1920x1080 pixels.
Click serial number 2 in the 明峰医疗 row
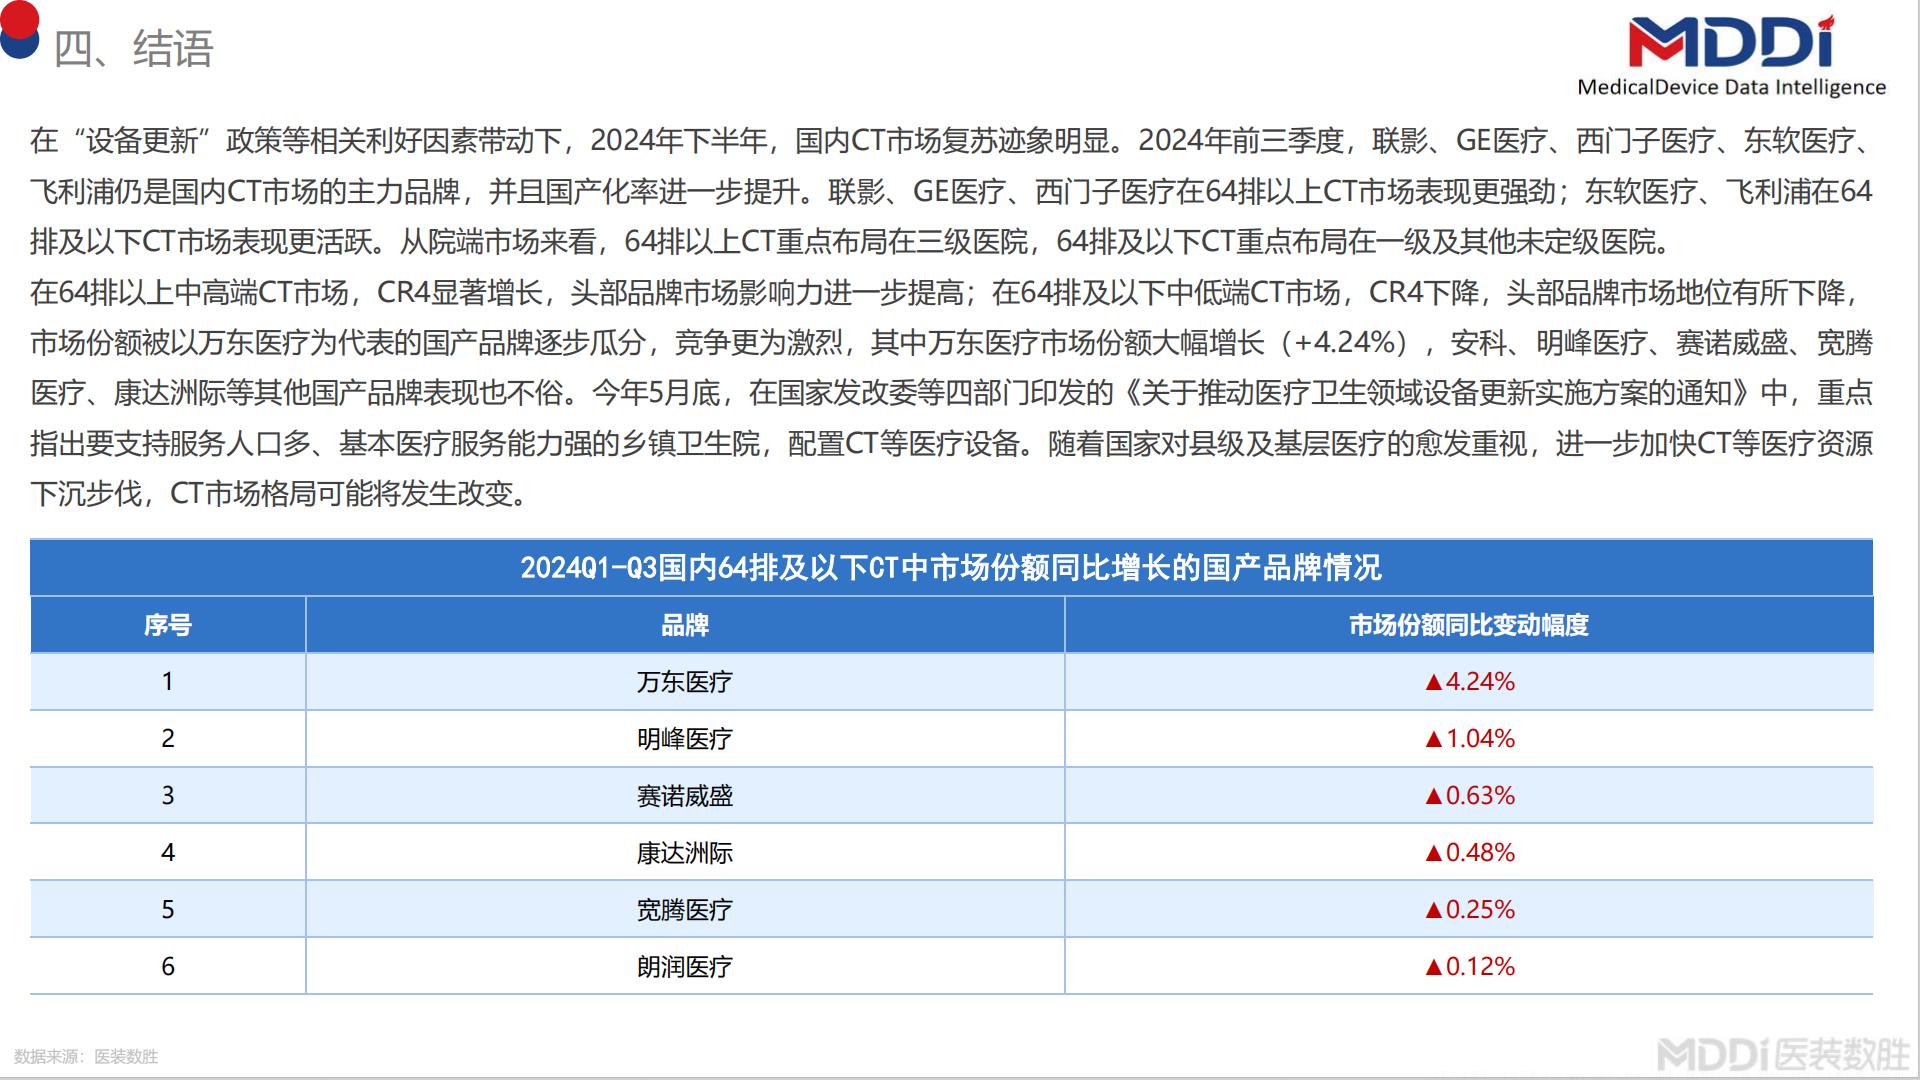coord(168,739)
